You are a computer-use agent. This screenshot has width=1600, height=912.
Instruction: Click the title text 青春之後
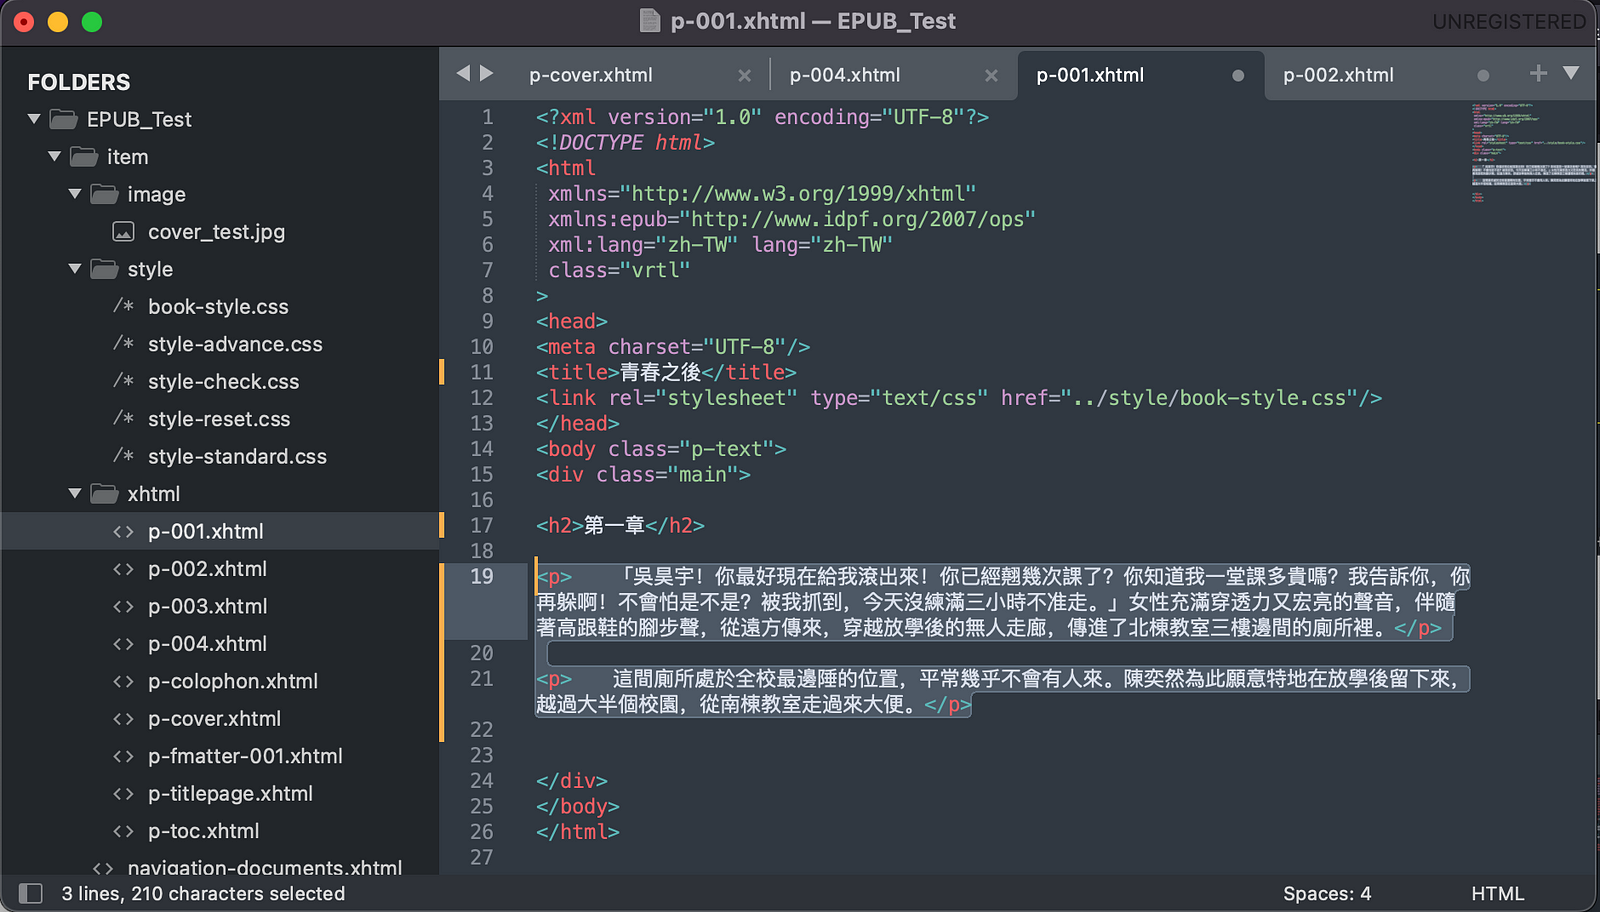pyautogui.click(x=660, y=372)
